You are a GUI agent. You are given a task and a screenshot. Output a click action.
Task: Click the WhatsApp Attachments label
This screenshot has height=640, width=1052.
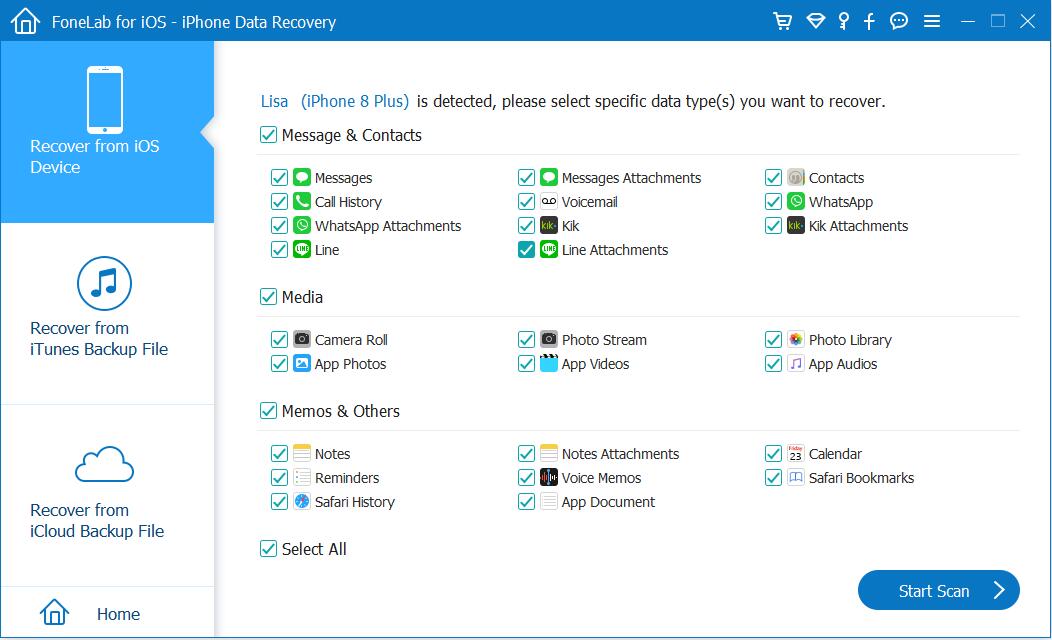(x=388, y=226)
